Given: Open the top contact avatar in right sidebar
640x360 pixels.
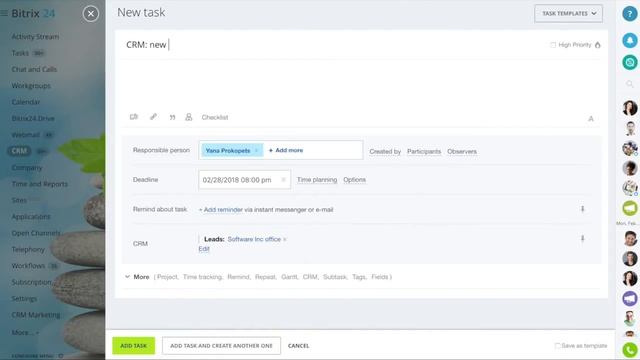Looking at the screenshot, I should (630, 108).
